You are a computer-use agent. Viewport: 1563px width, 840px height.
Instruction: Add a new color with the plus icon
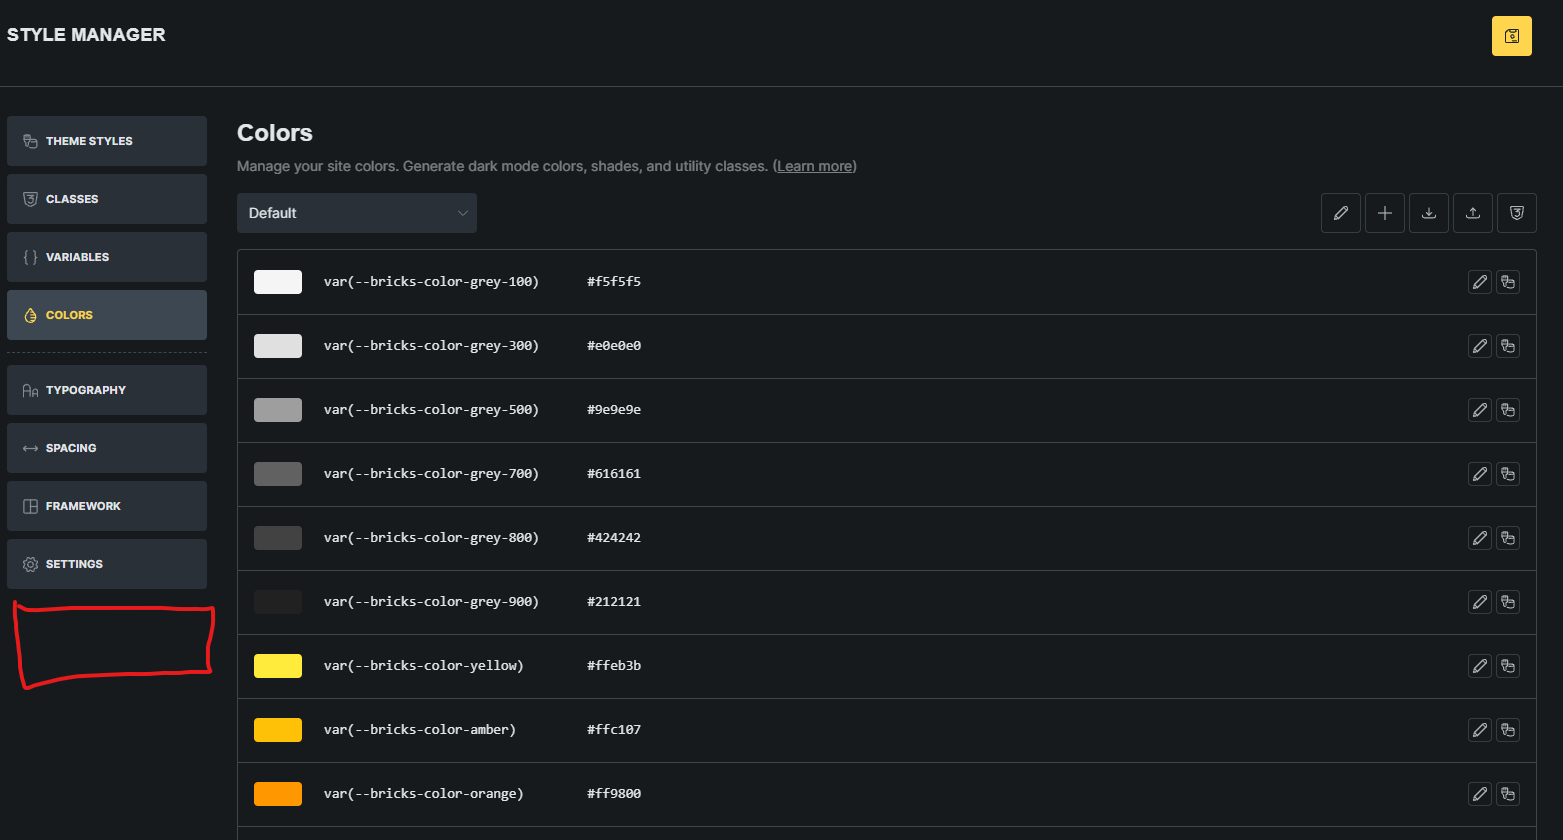(x=1384, y=213)
